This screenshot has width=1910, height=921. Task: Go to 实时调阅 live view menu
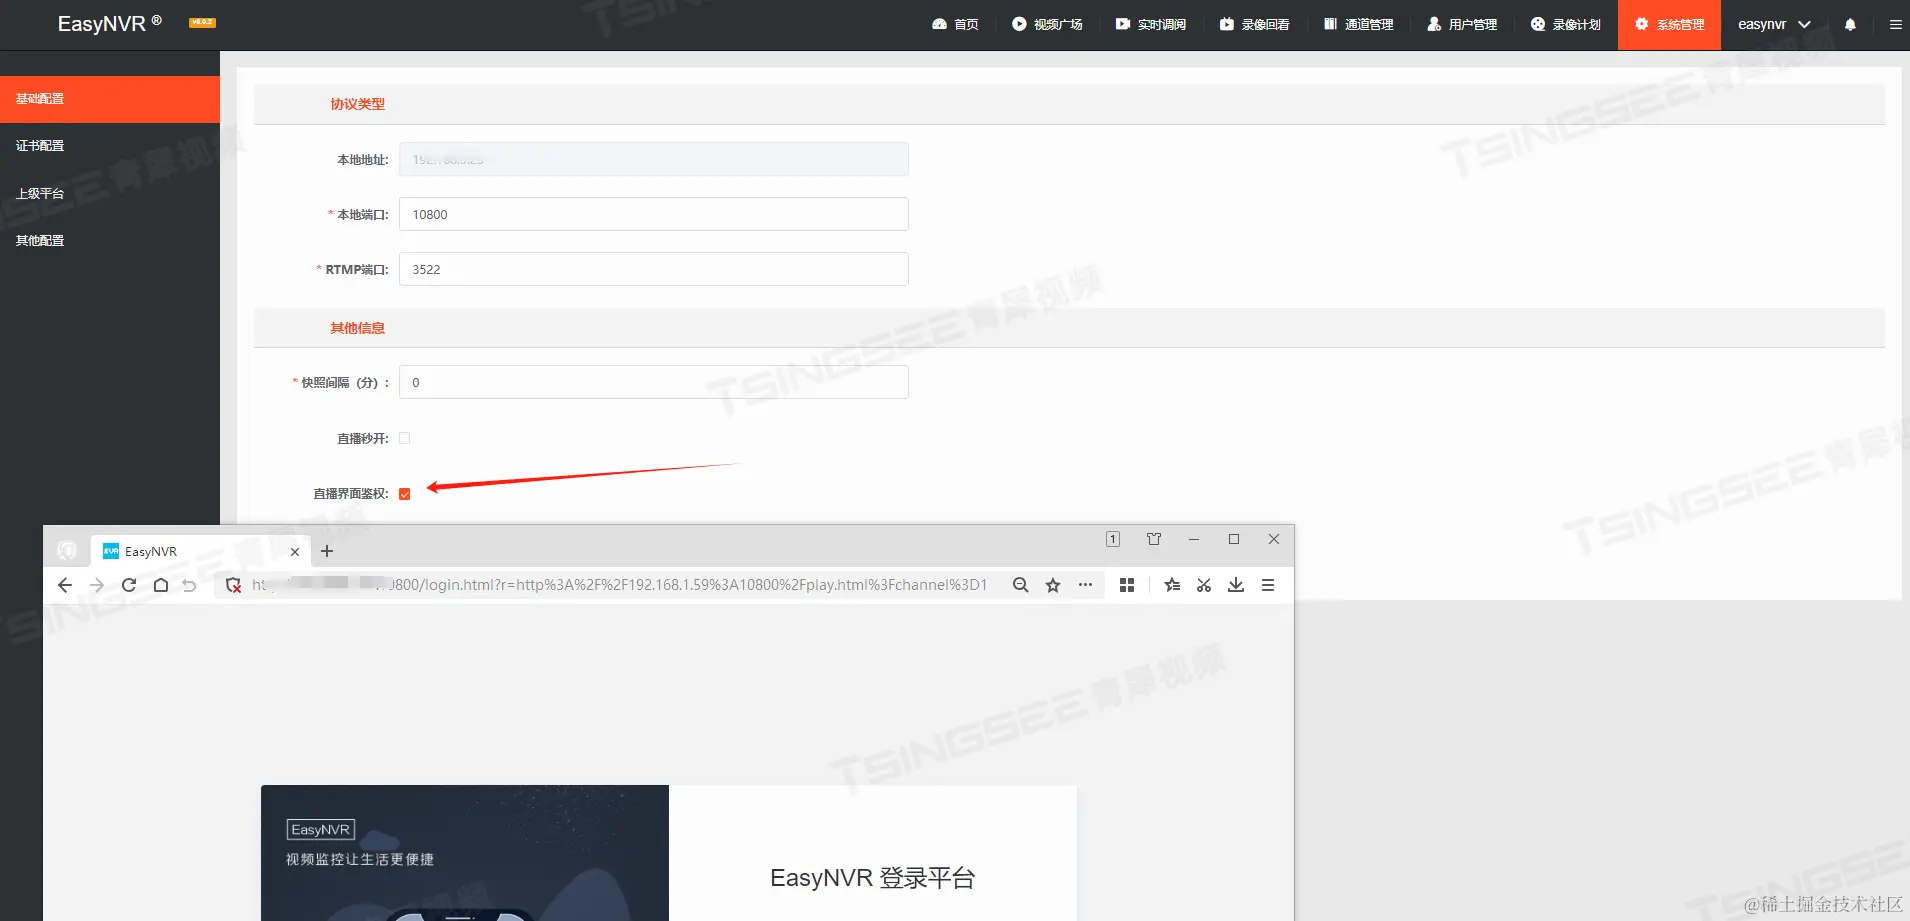coord(1151,24)
